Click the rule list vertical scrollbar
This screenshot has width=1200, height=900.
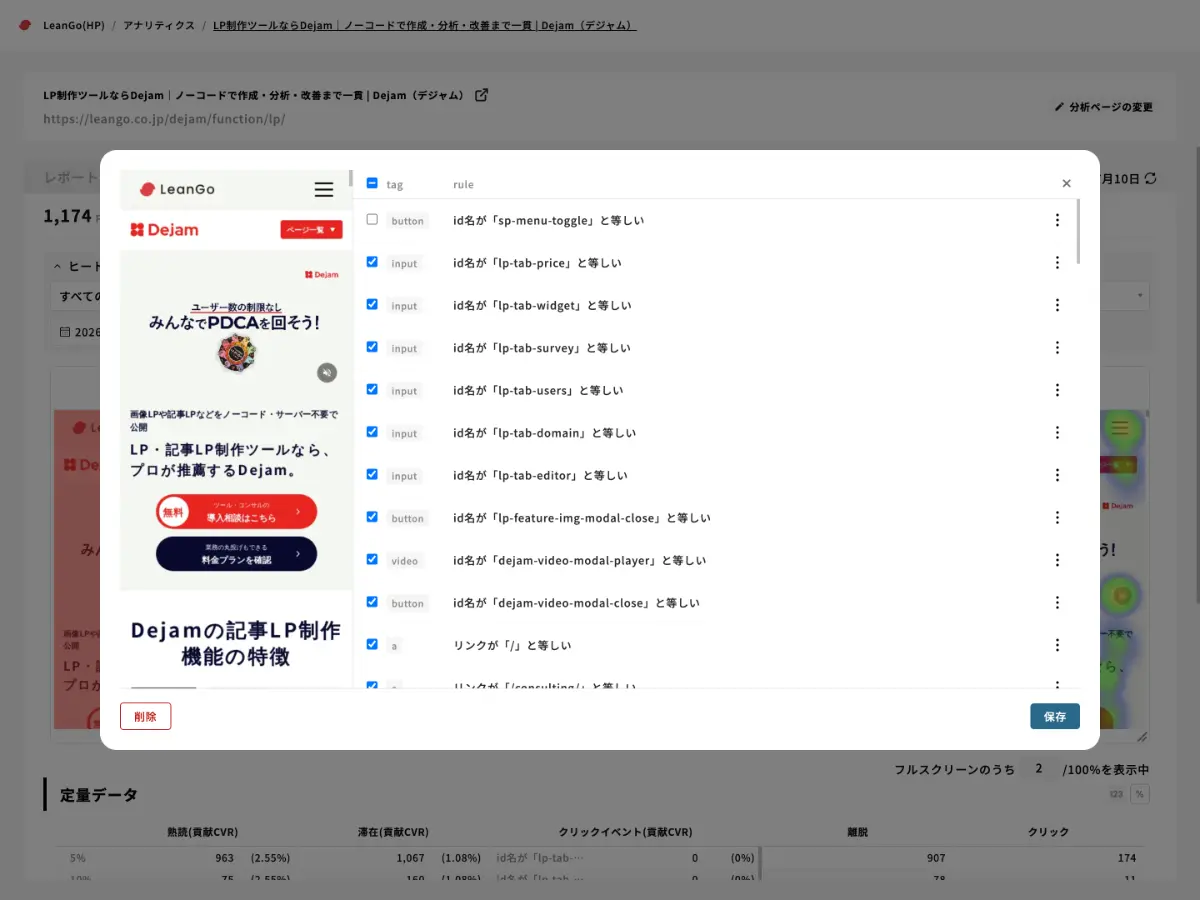[1078, 232]
